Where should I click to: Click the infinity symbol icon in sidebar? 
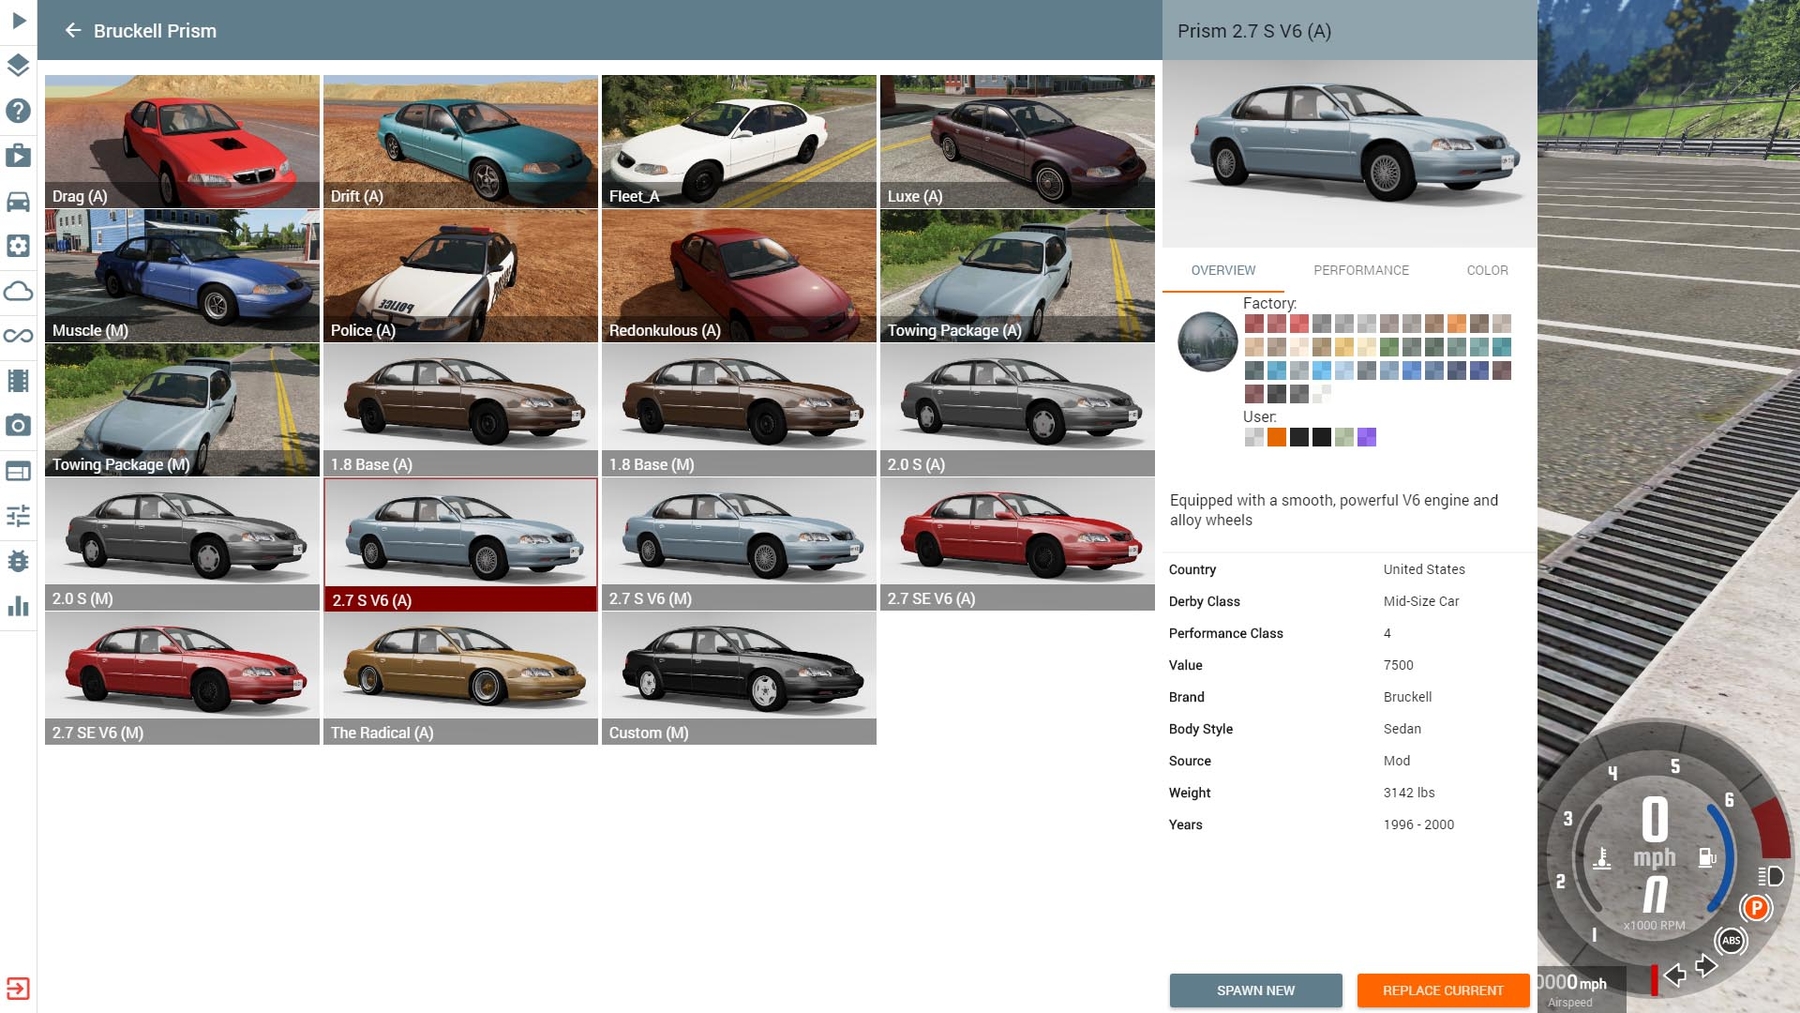(x=18, y=336)
